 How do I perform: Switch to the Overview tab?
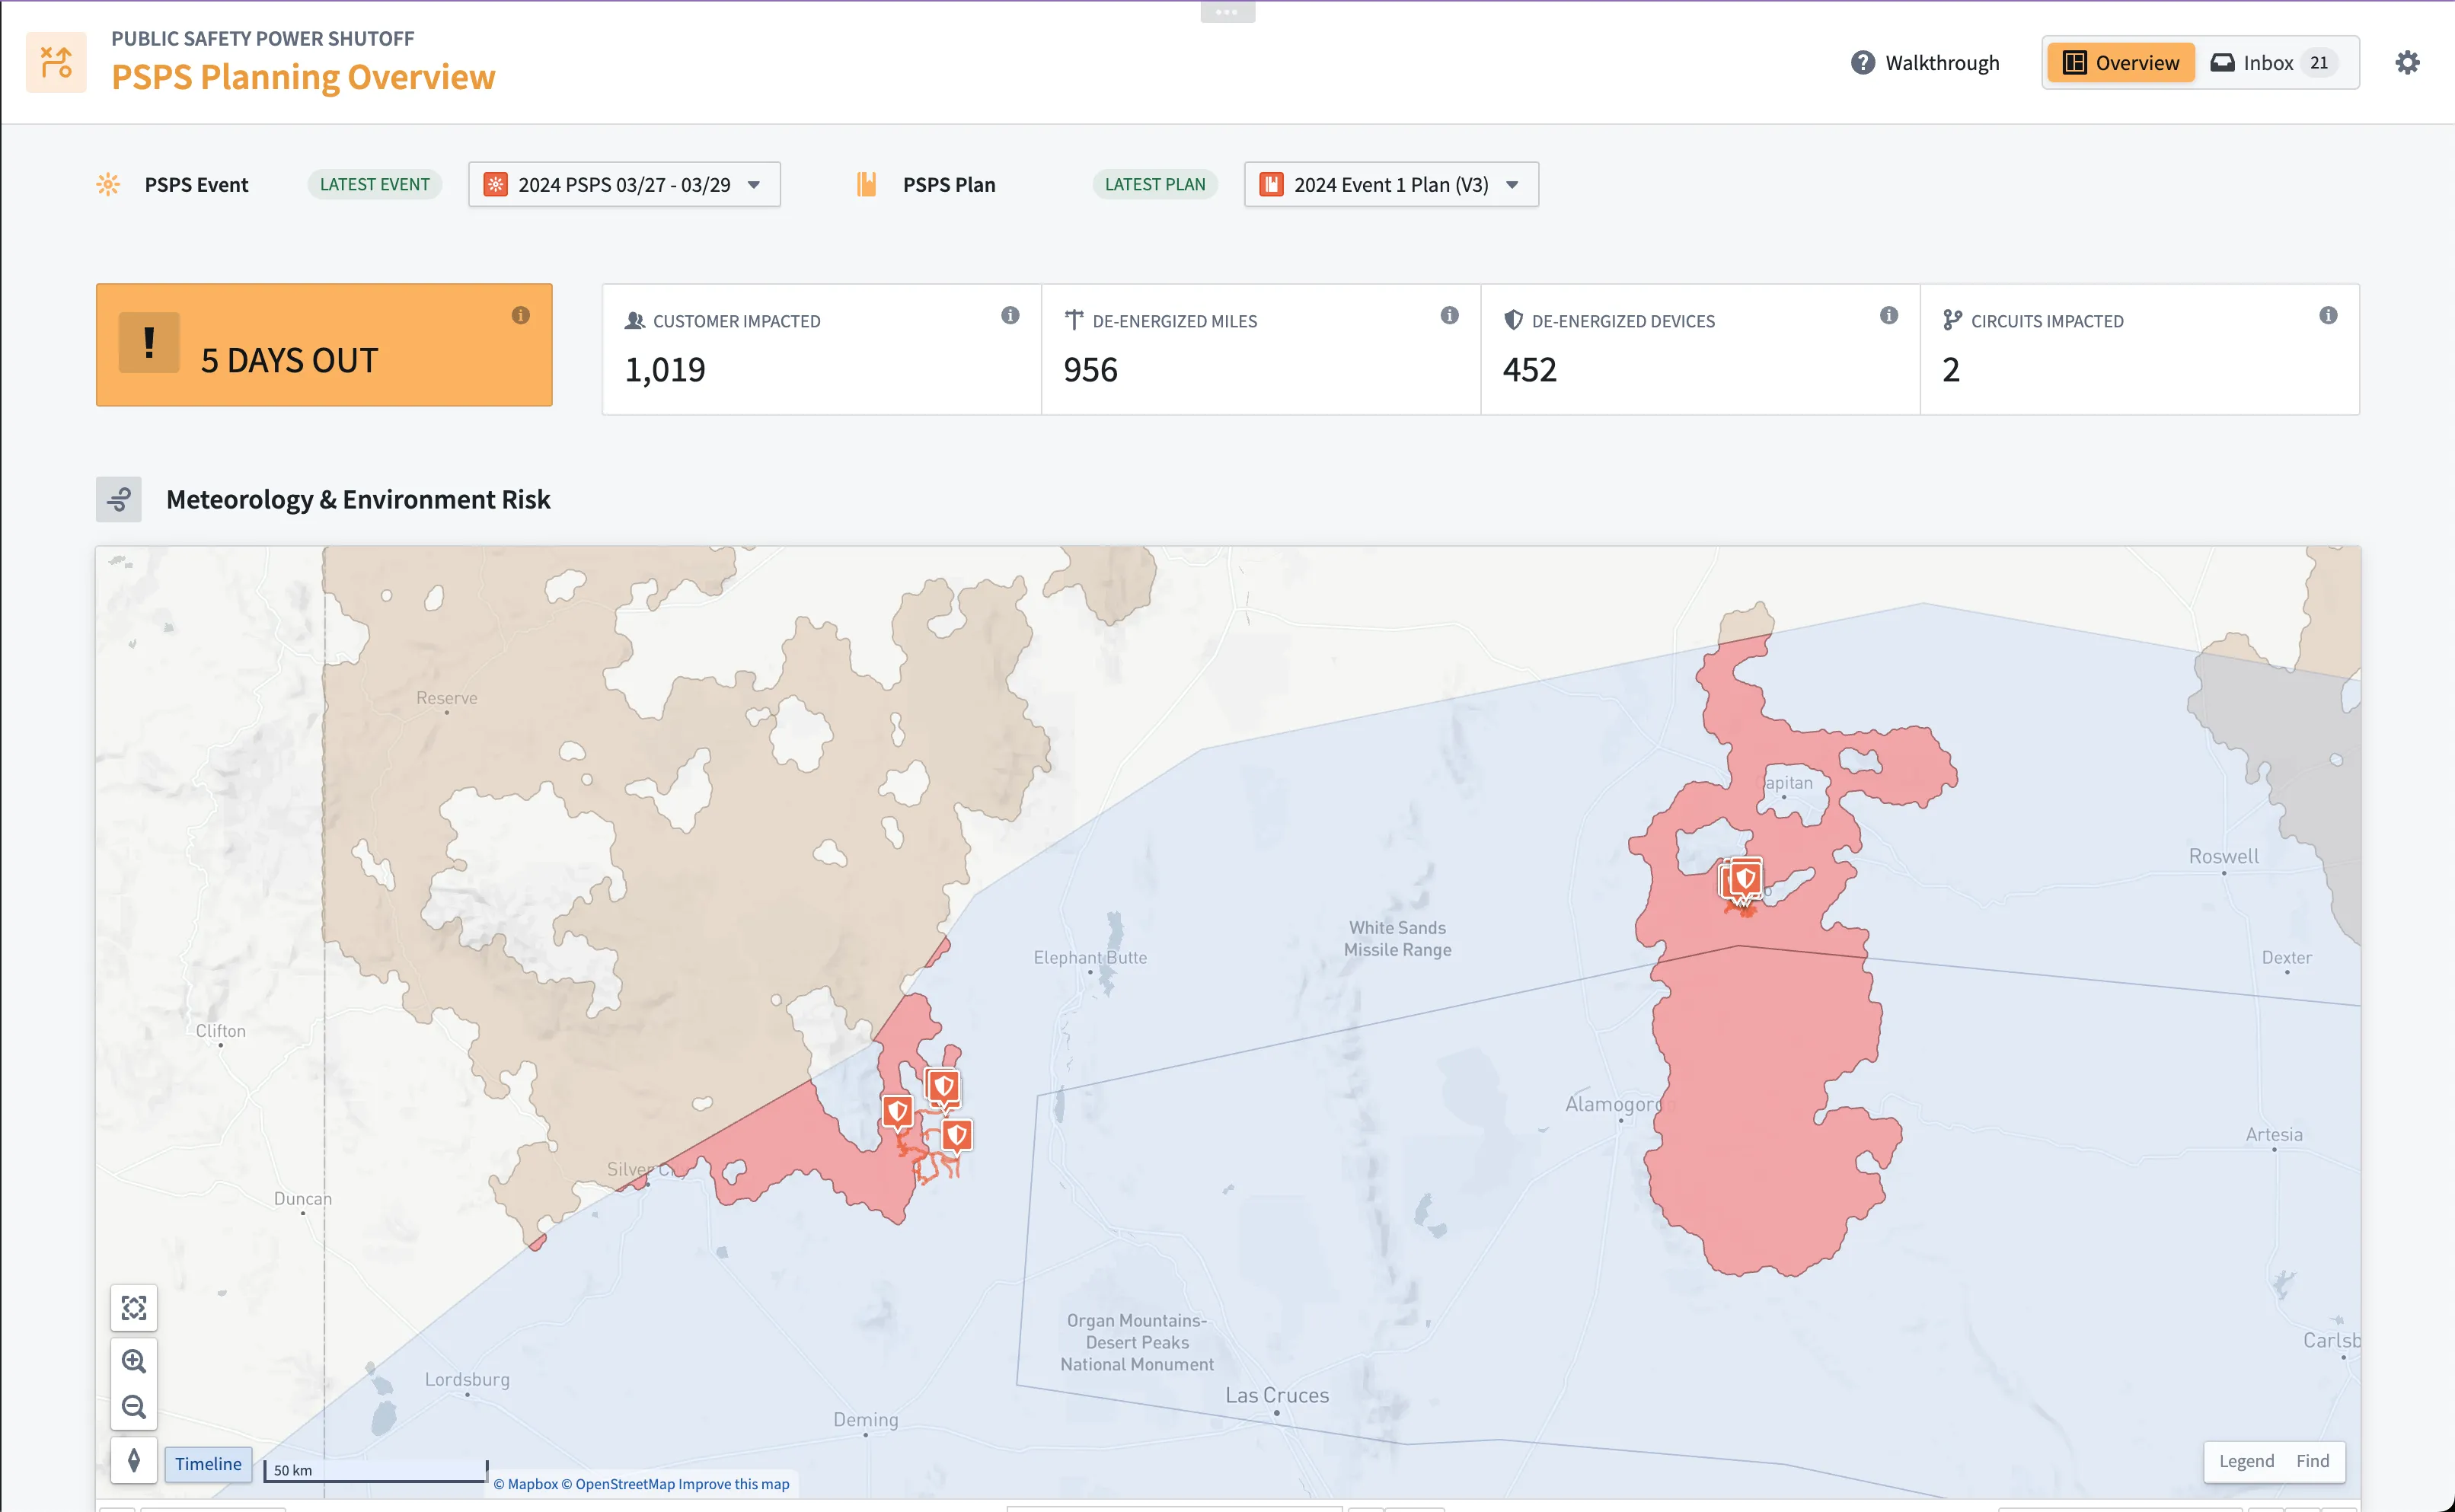pos(2120,63)
